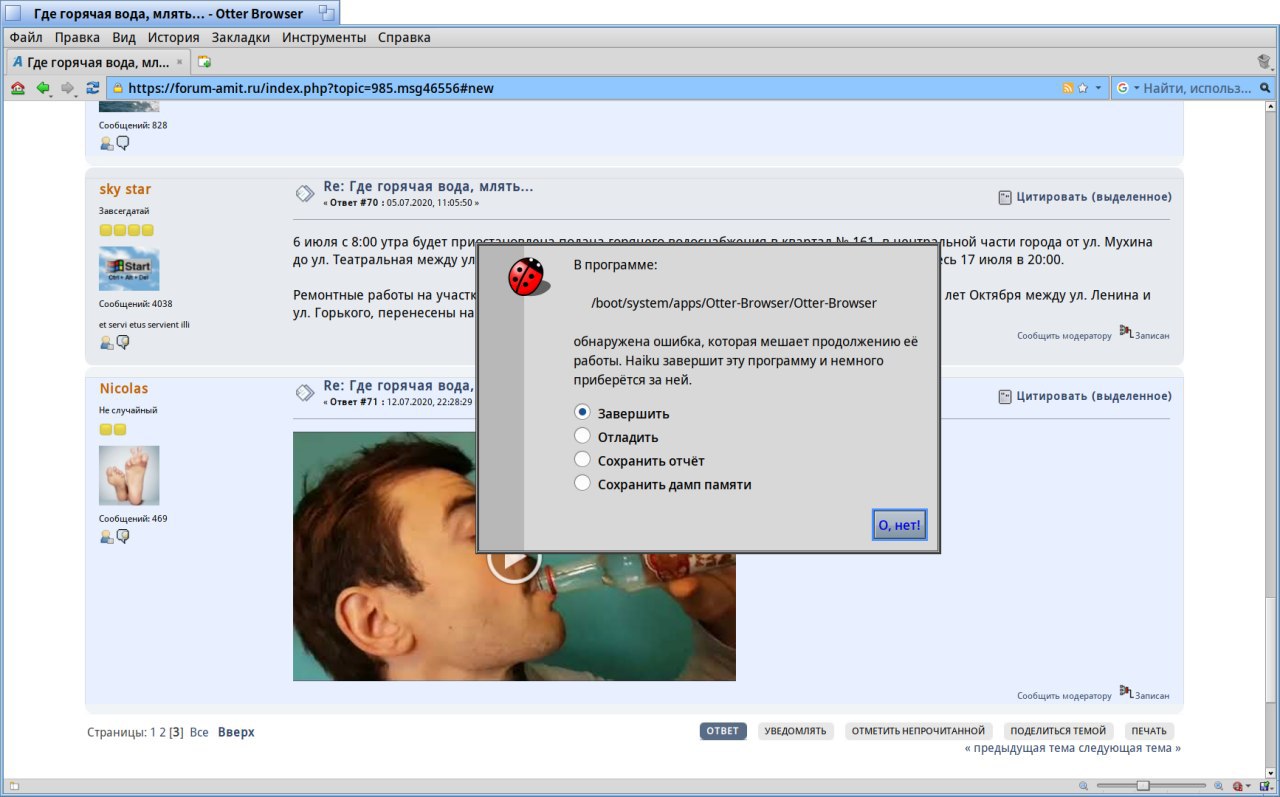Send message to user with 828 posts
The image size is (1280, 797).
tap(123, 143)
